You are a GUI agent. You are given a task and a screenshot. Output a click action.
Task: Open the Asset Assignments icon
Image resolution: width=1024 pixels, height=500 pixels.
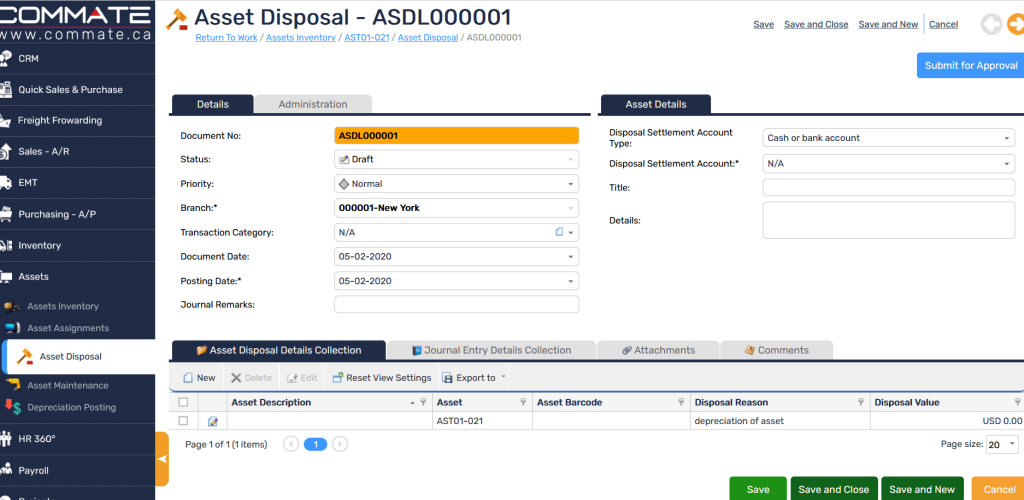click(x=12, y=328)
